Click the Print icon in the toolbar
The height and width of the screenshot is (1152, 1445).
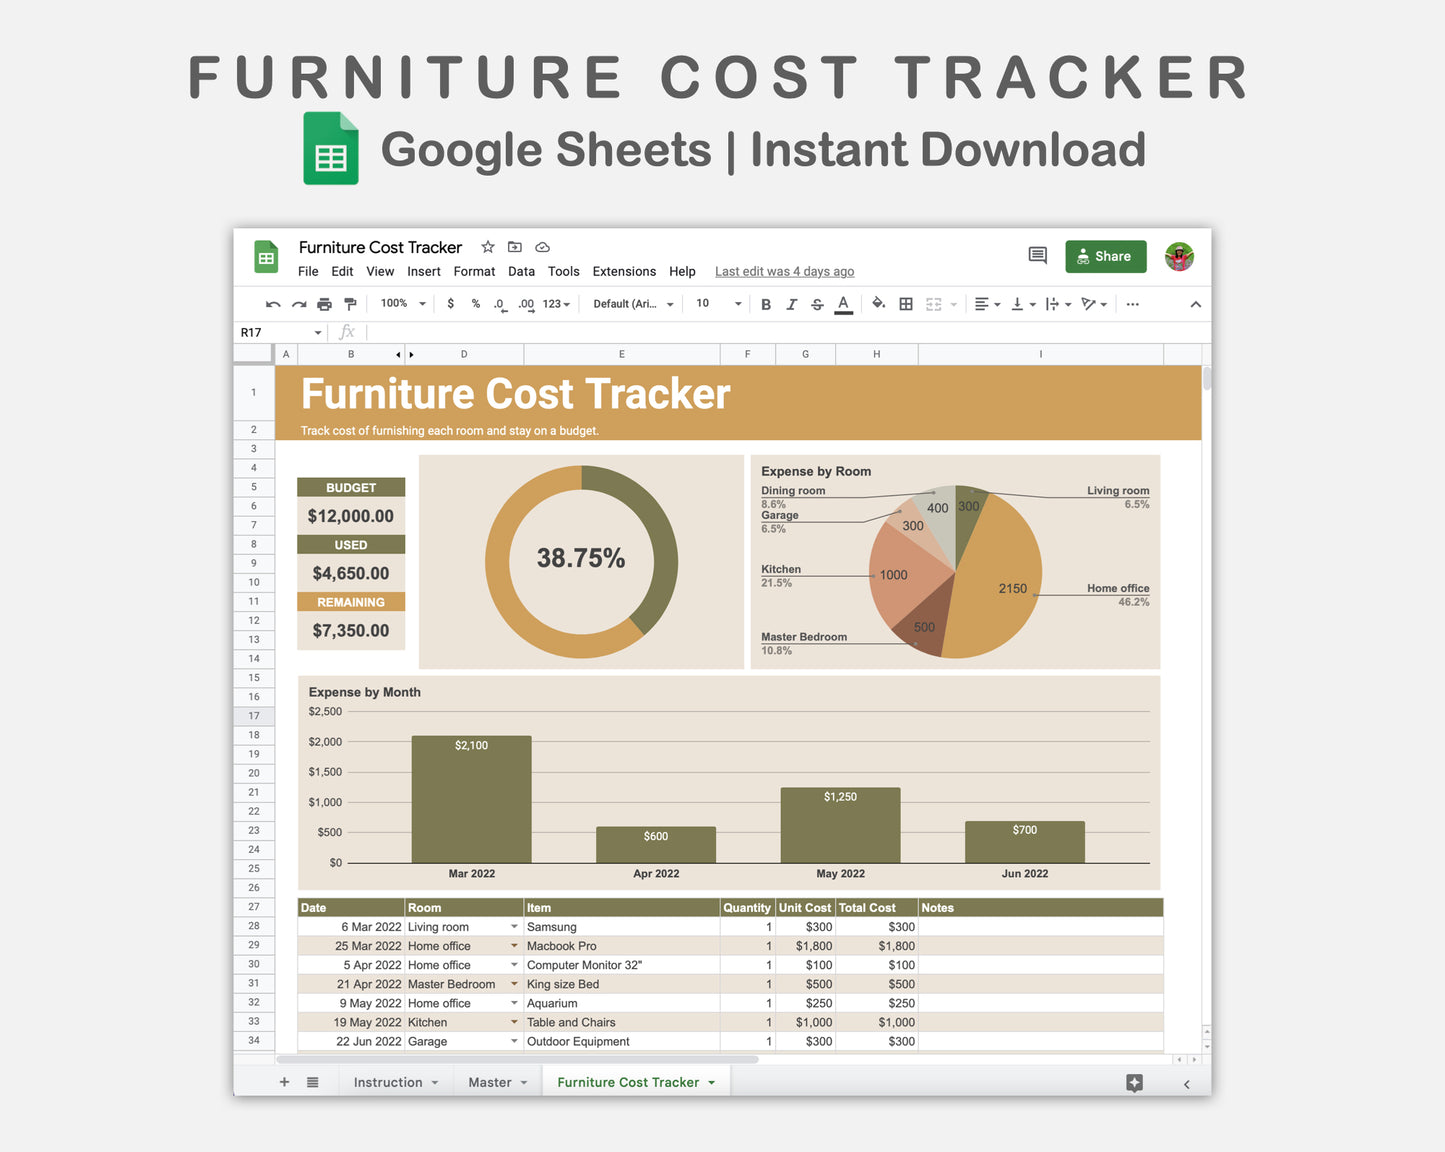coord(324,303)
